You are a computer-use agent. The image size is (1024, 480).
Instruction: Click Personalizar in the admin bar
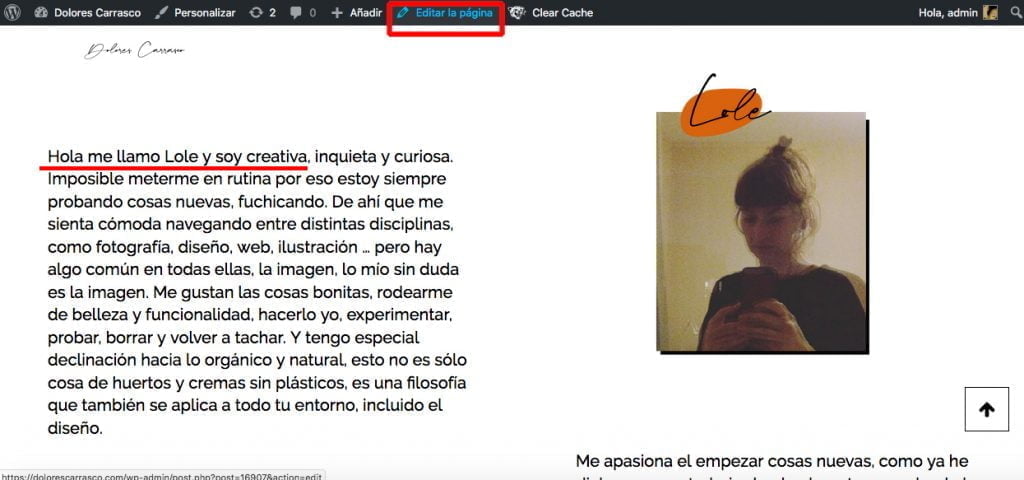[x=197, y=12]
